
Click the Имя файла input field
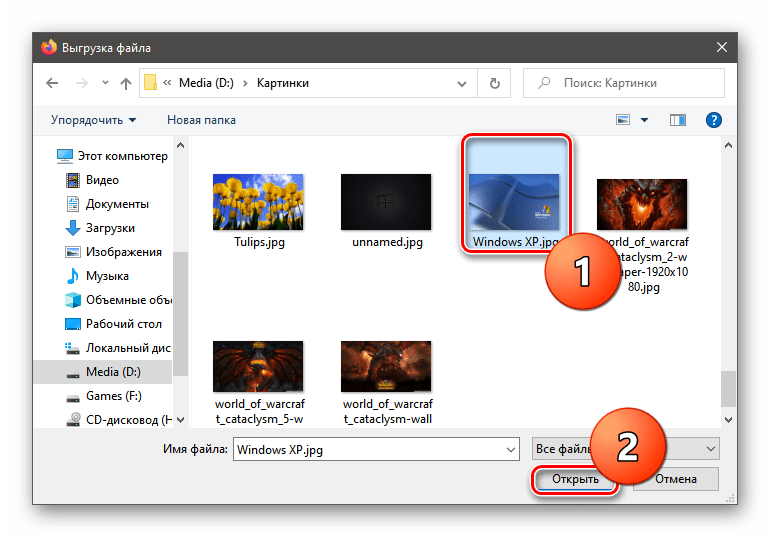click(x=376, y=450)
